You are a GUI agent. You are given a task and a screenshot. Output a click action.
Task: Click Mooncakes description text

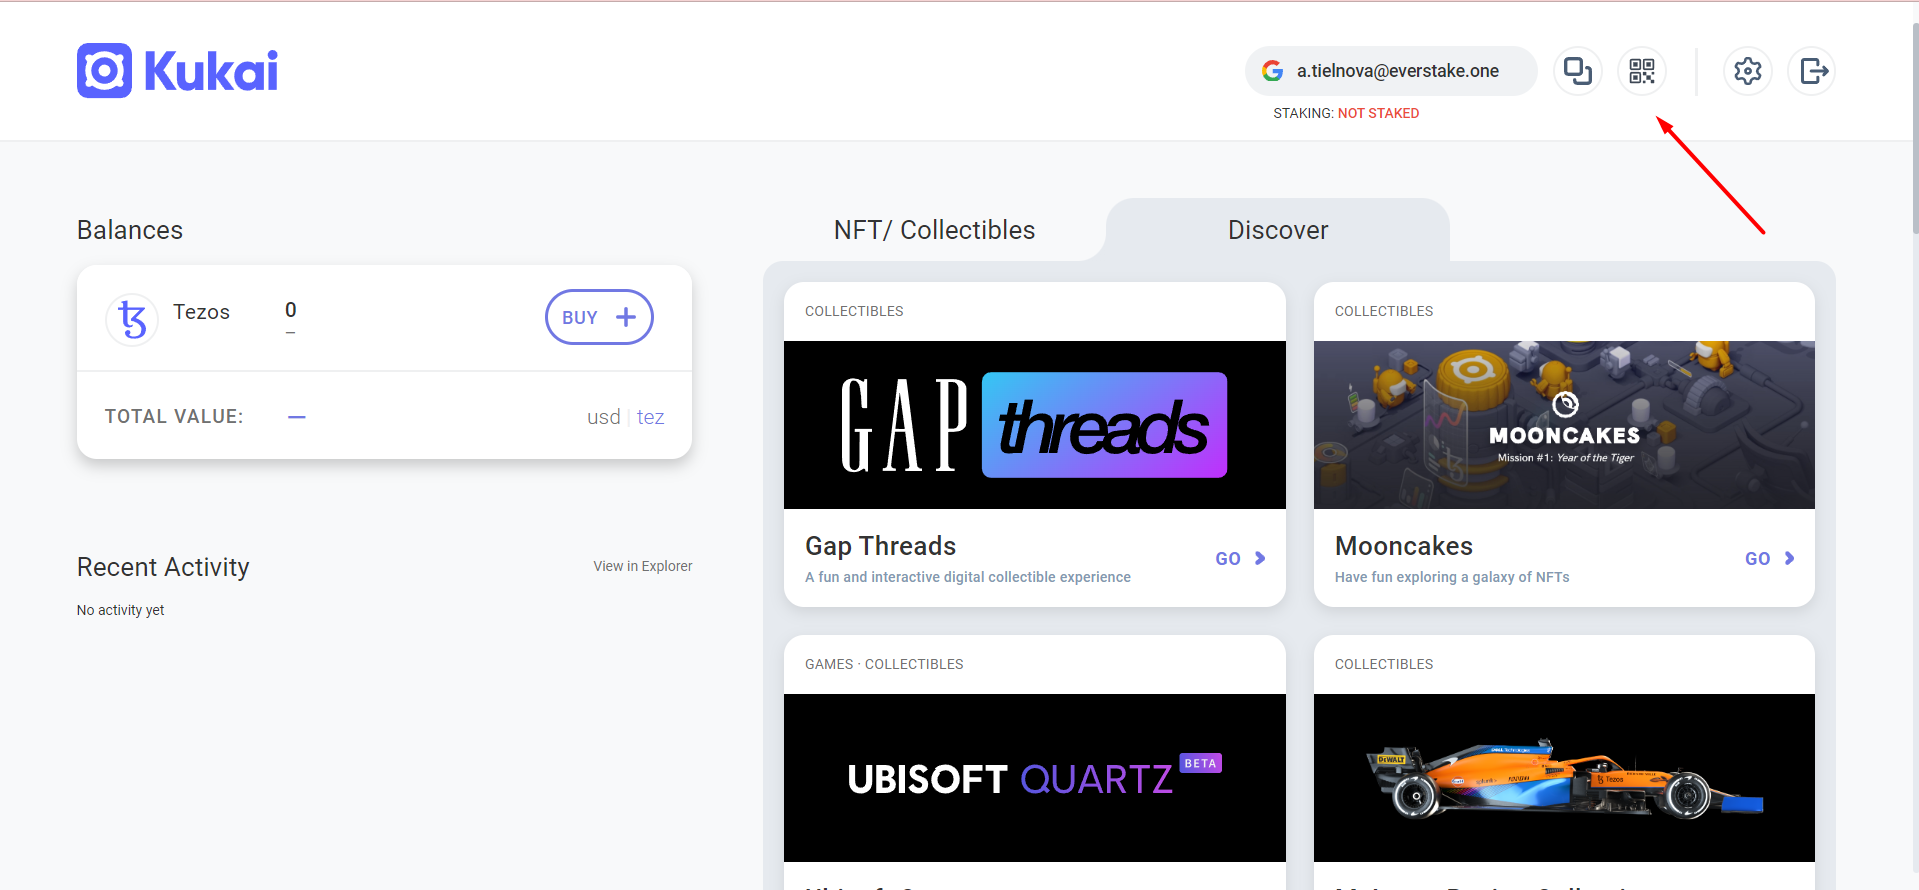[1452, 577]
